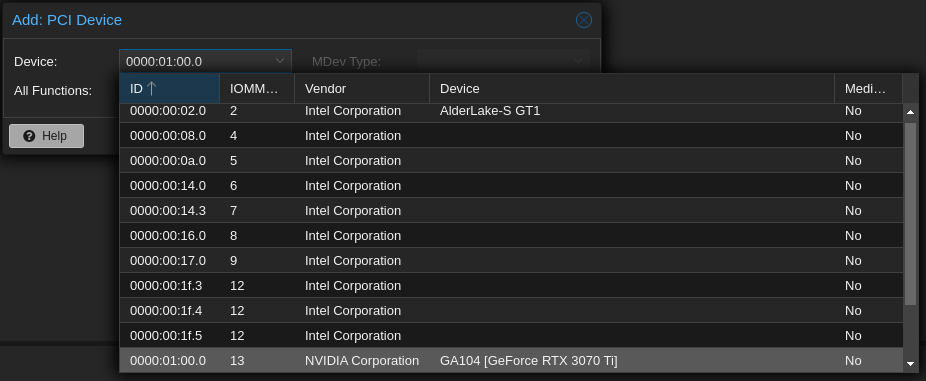
Task: Click the NVIDIA Corporation vendor cell
Action: tap(361, 360)
